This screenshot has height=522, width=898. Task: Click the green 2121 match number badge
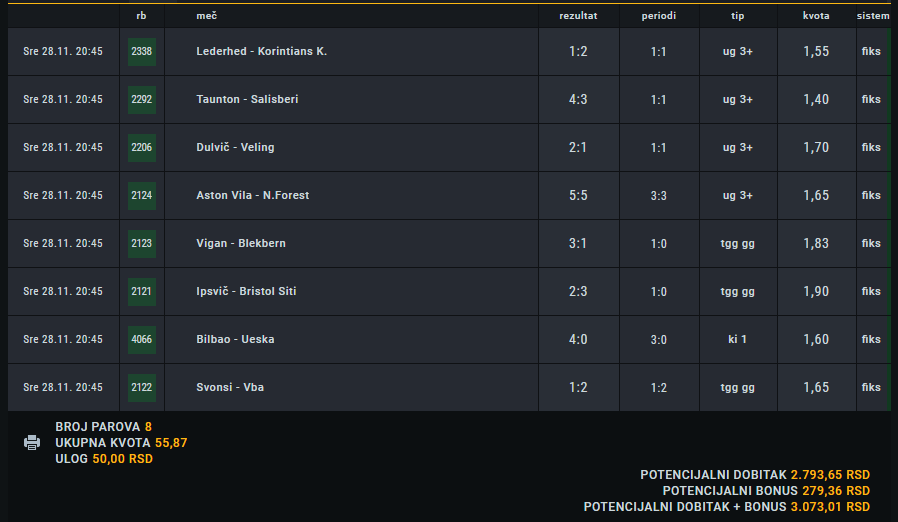pos(141,291)
